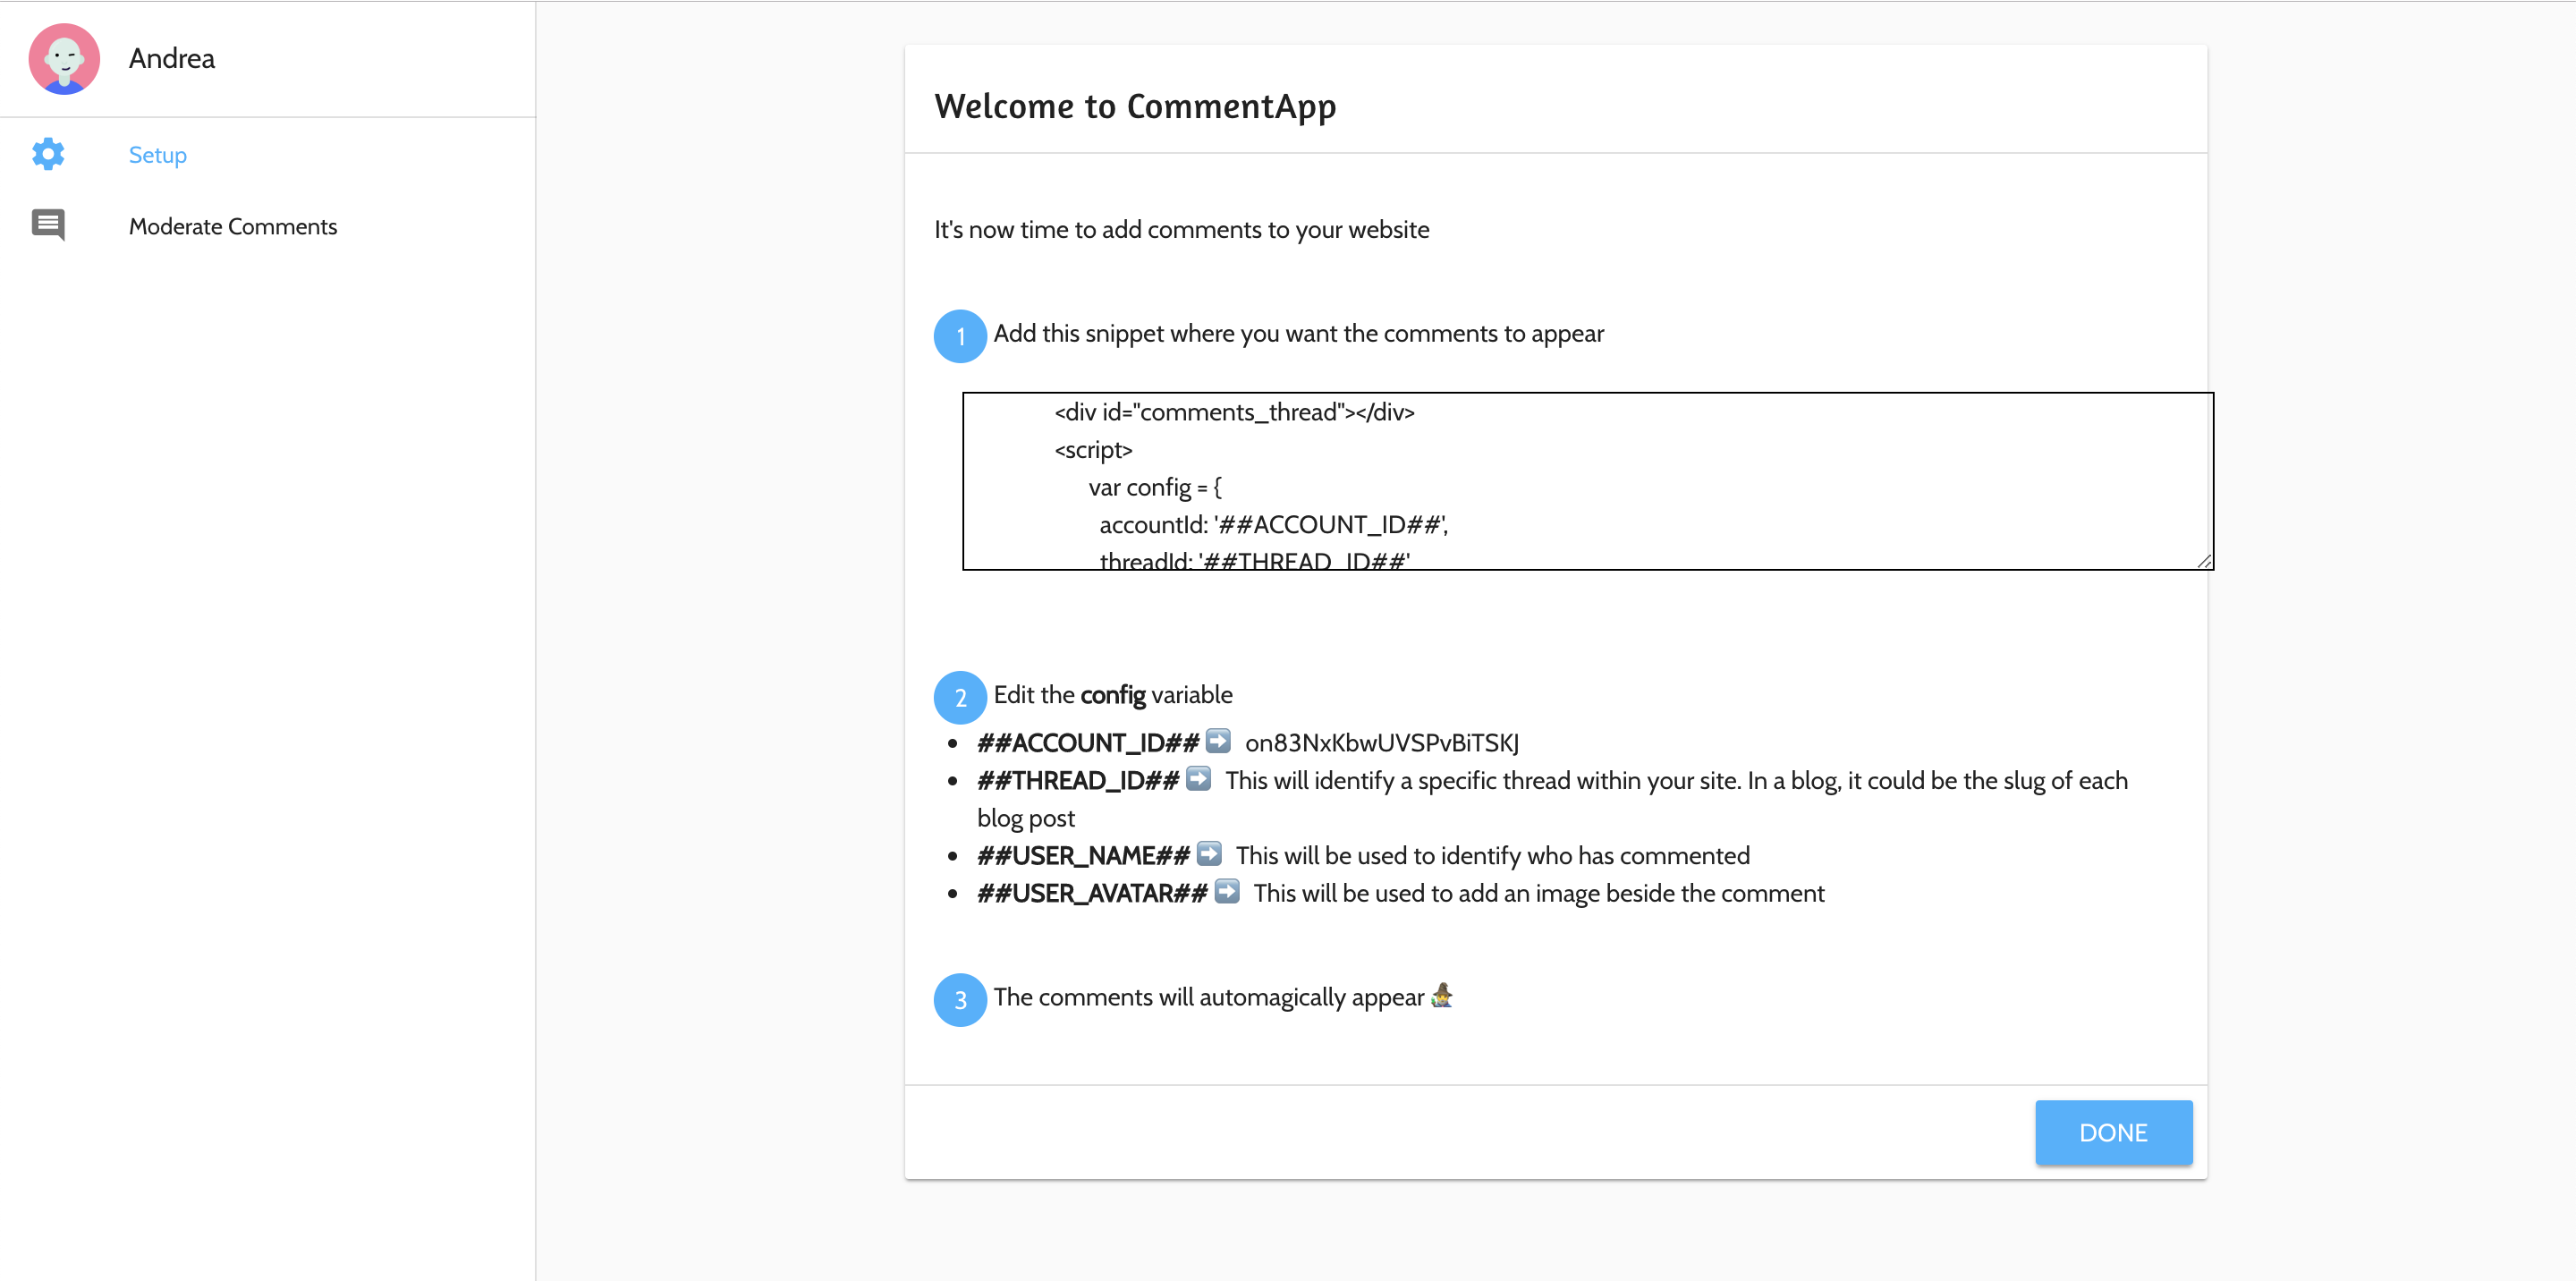
Task: Navigate to Moderate Comments
Action: point(233,226)
